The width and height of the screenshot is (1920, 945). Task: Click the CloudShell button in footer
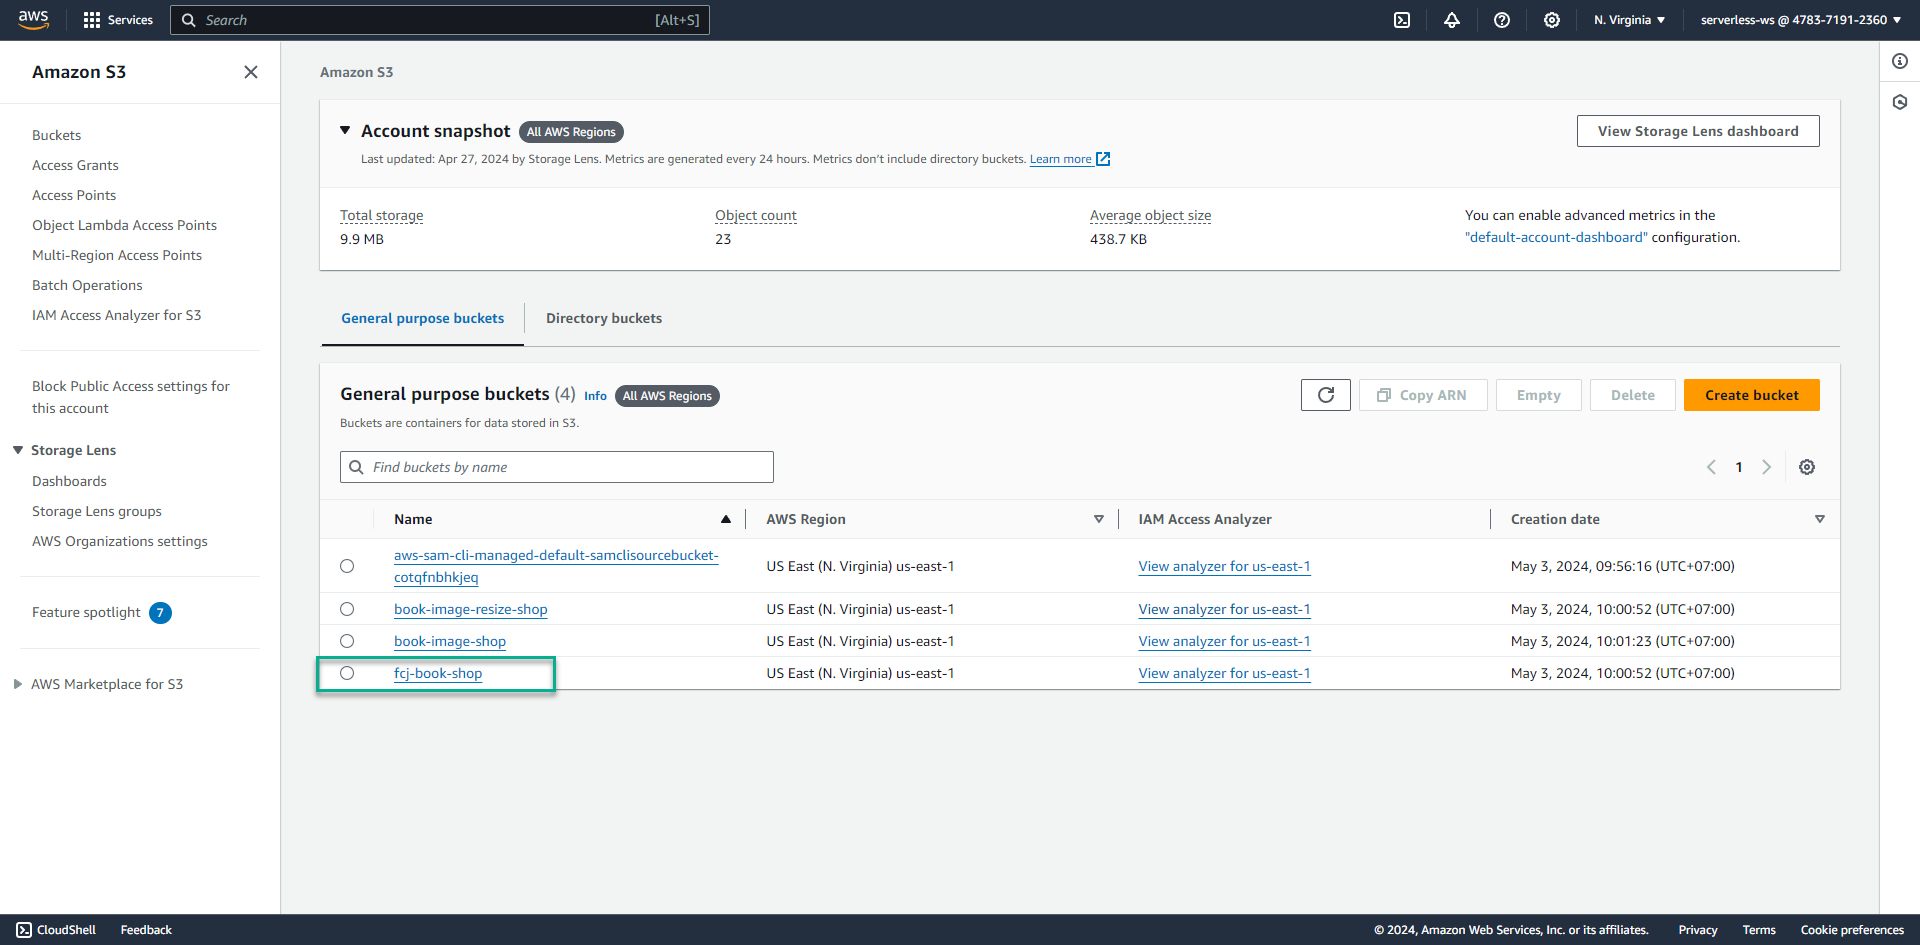point(56,930)
